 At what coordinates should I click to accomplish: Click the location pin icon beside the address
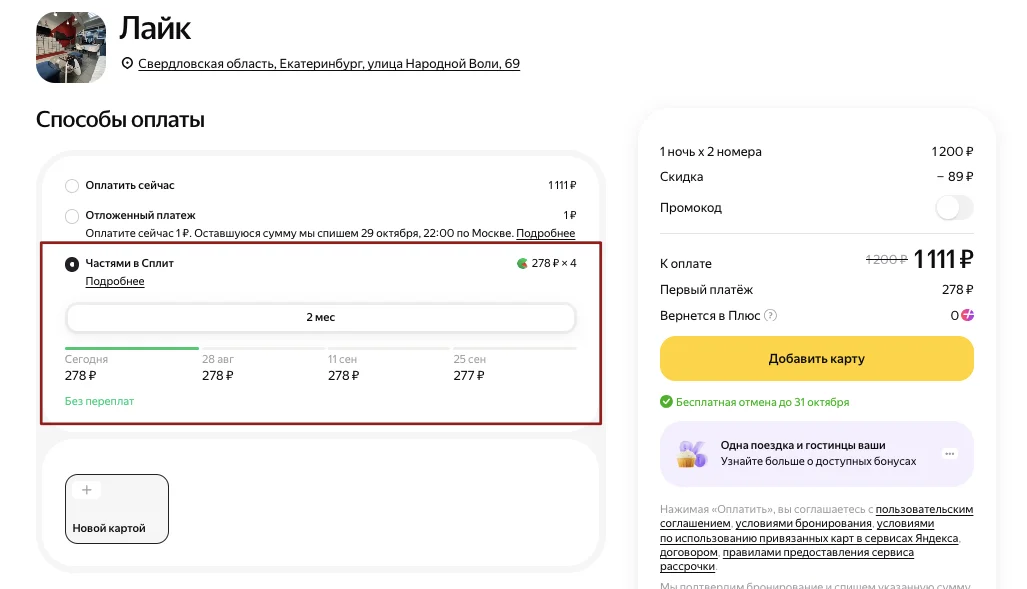(x=127, y=64)
